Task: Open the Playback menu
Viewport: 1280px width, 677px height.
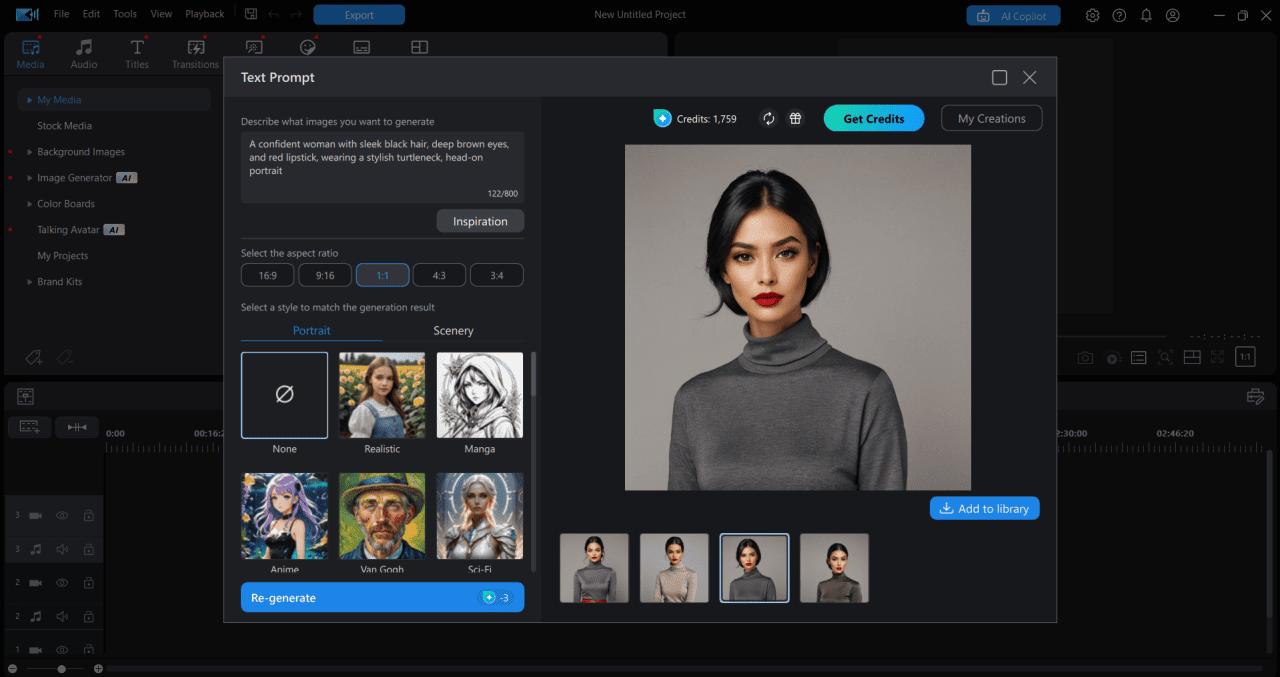Action: pyautogui.click(x=204, y=14)
